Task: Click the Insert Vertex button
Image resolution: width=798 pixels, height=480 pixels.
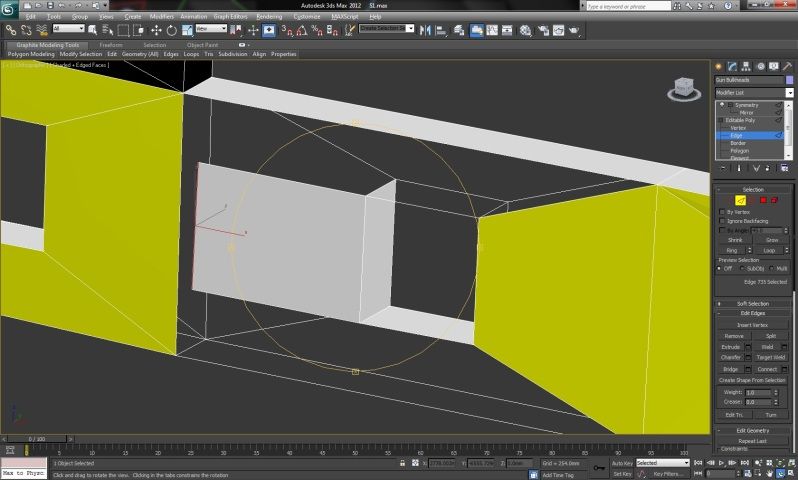Action: click(x=752, y=325)
